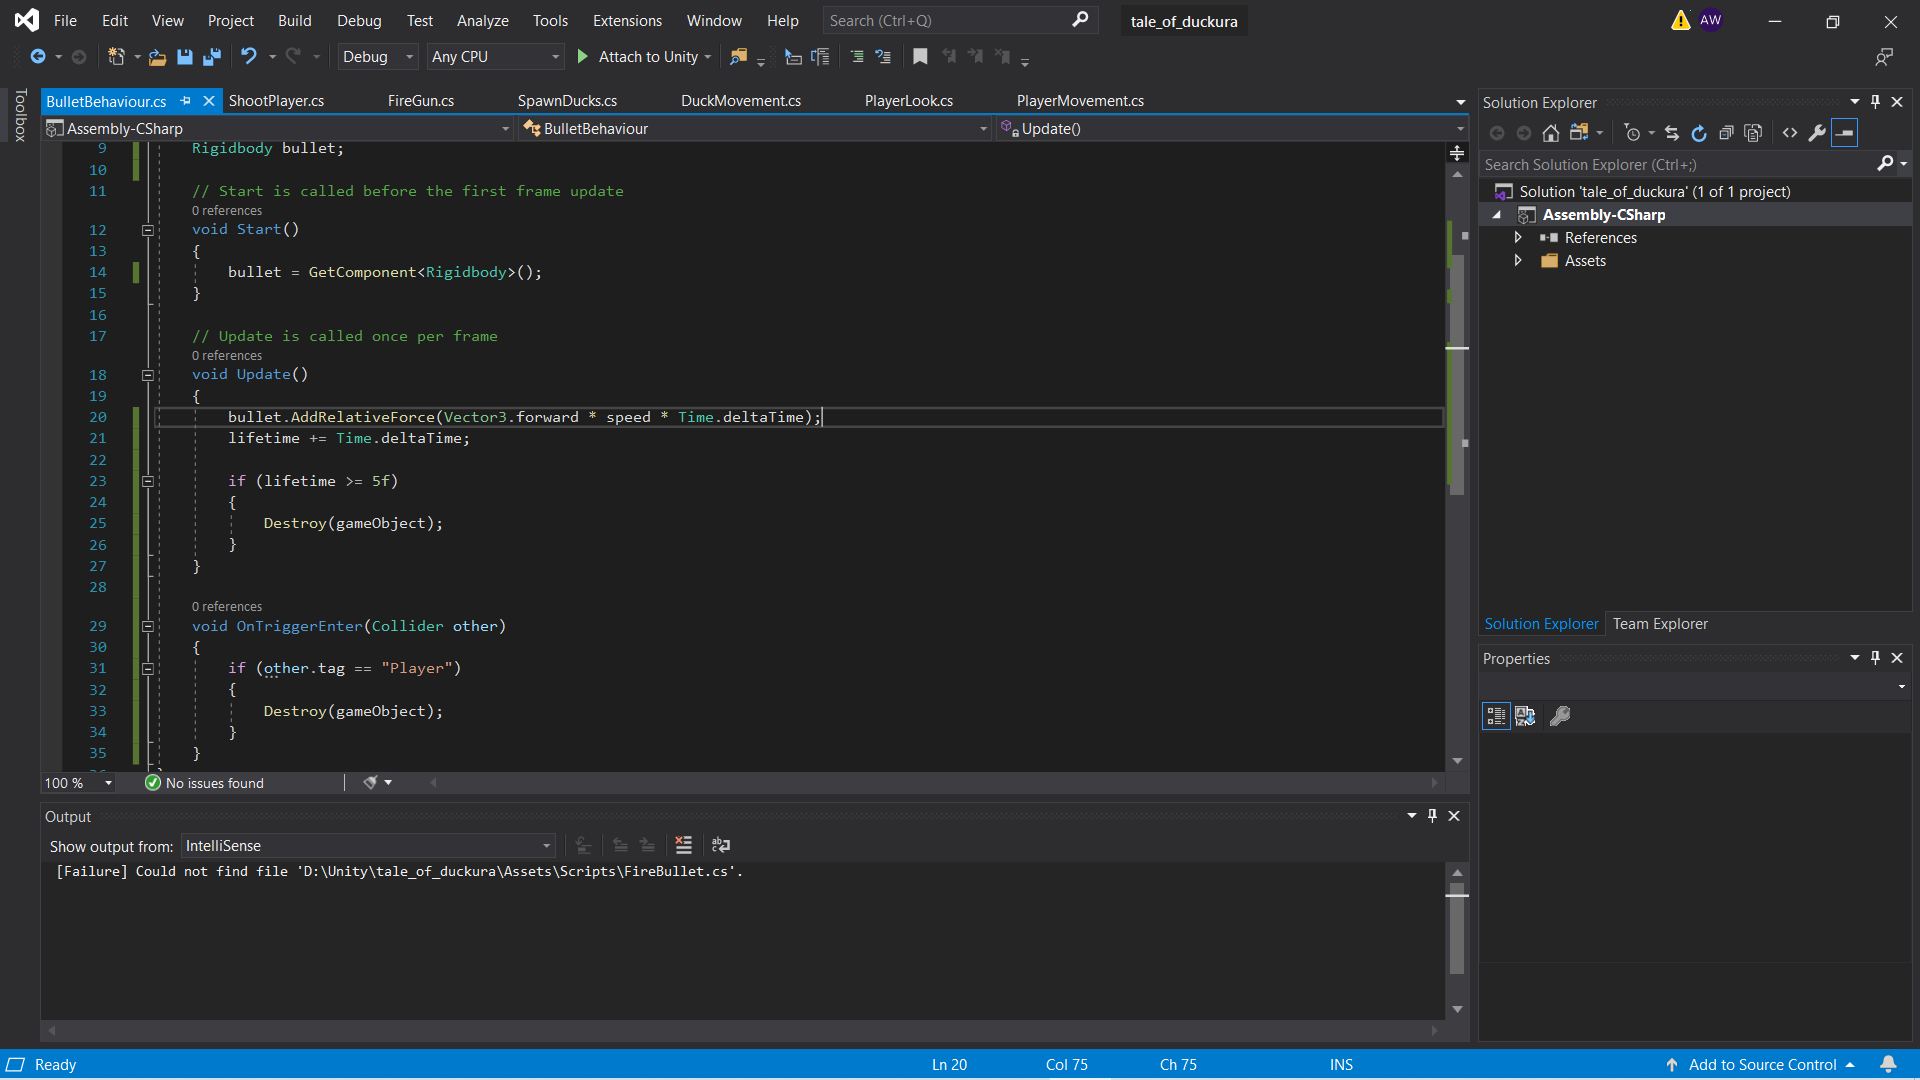Switch to the ShootPlayer.cs tab

(276, 101)
